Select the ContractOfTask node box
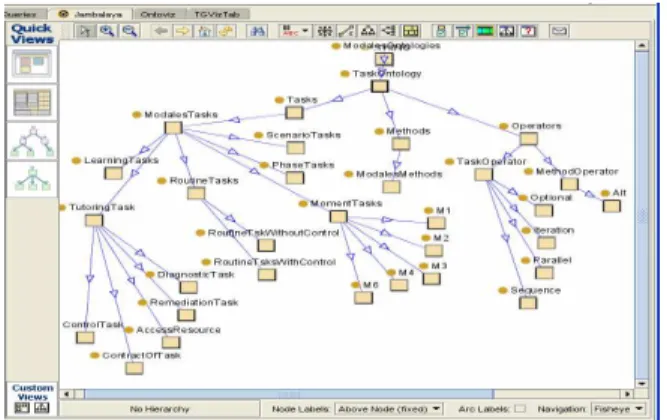This screenshot has height=420, width=667. pyautogui.click(x=134, y=368)
